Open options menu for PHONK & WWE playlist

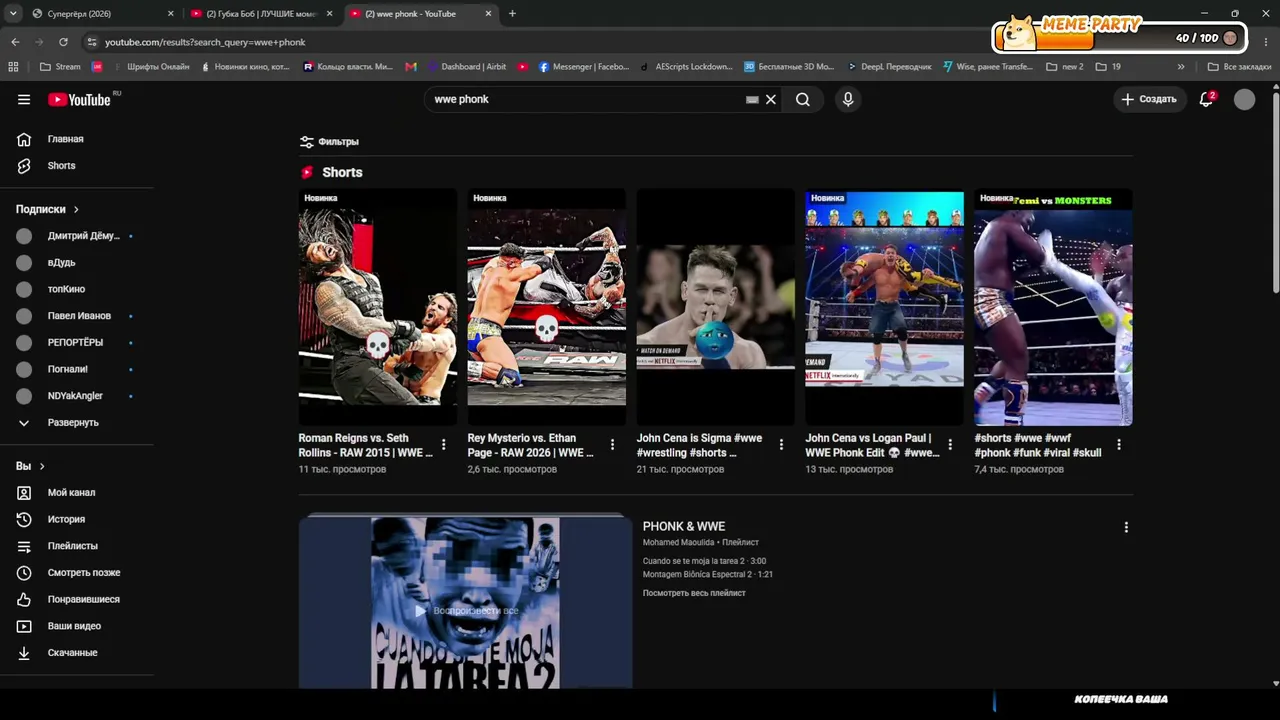click(x=1126, y=527)
